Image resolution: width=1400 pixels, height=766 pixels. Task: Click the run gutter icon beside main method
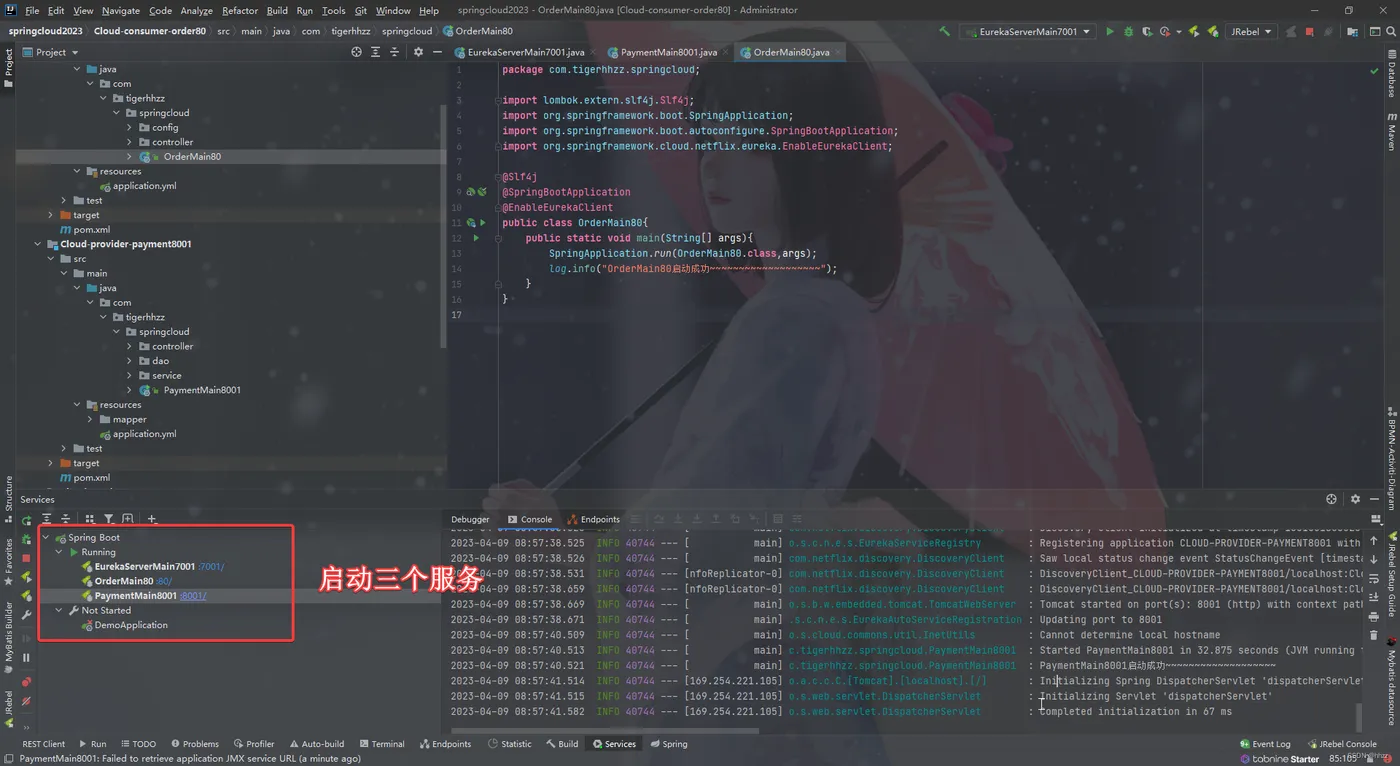[476, 238]
